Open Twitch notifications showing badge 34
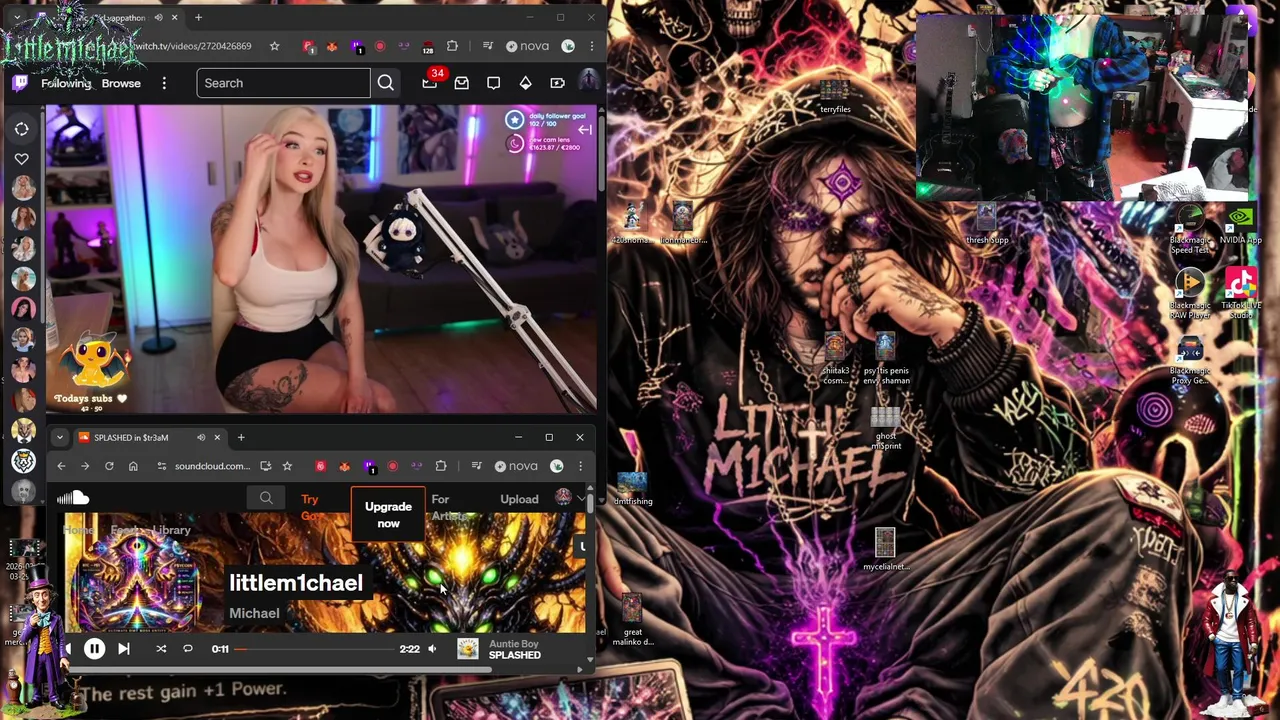Viewport: 1280px width, 720px height. [x=430, y=82]
